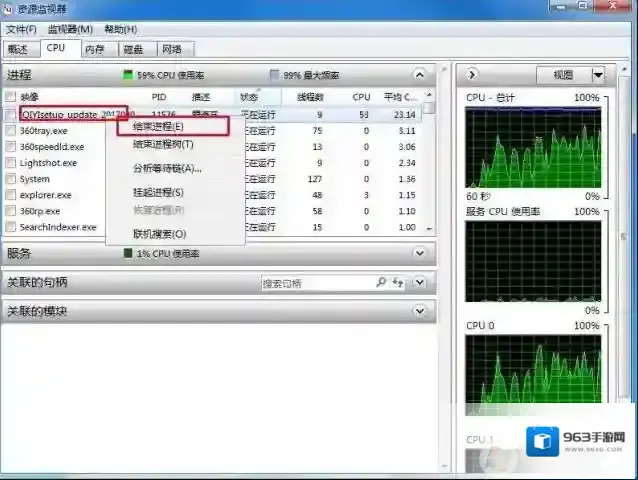Select 挂起进程(S) in the context menu

(x=158, y=192)
